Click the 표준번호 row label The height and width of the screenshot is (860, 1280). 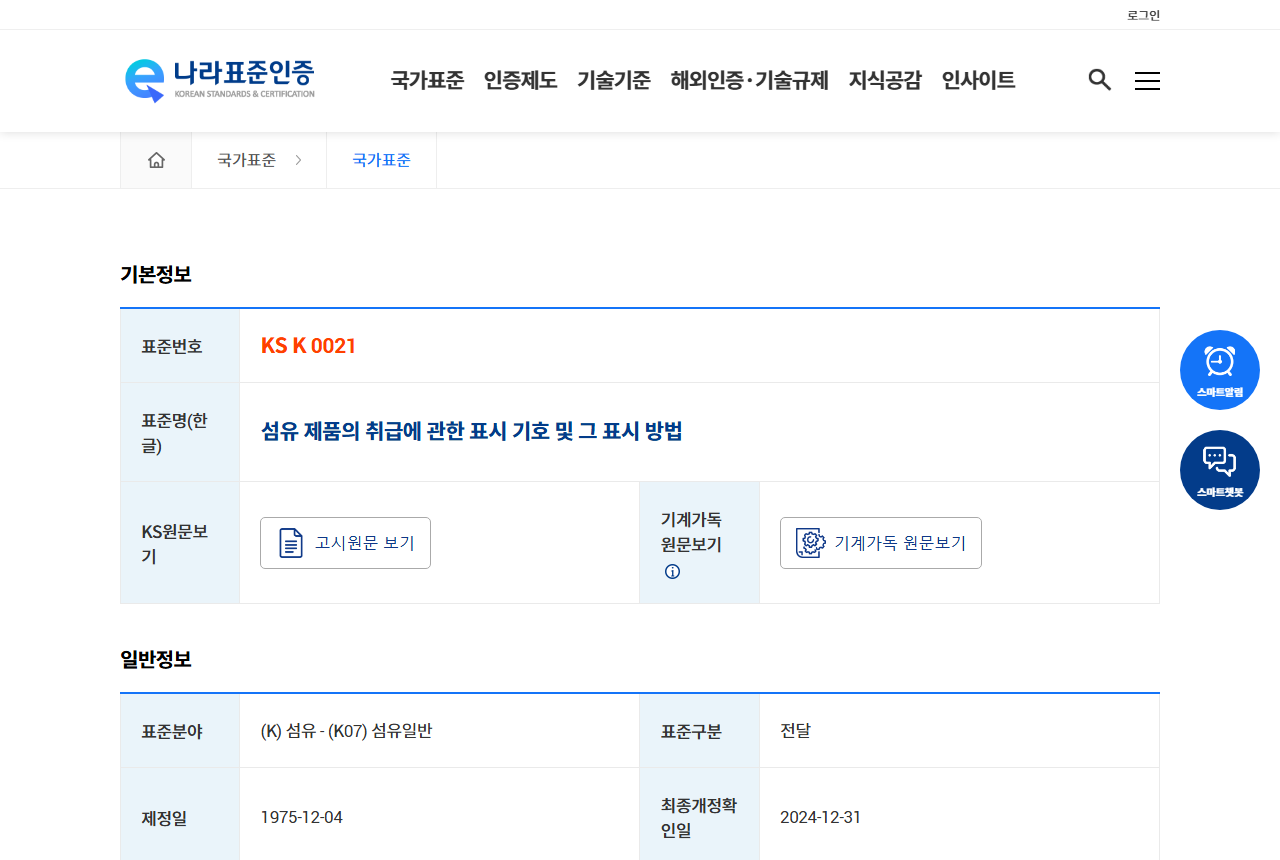tap(172, 346)
